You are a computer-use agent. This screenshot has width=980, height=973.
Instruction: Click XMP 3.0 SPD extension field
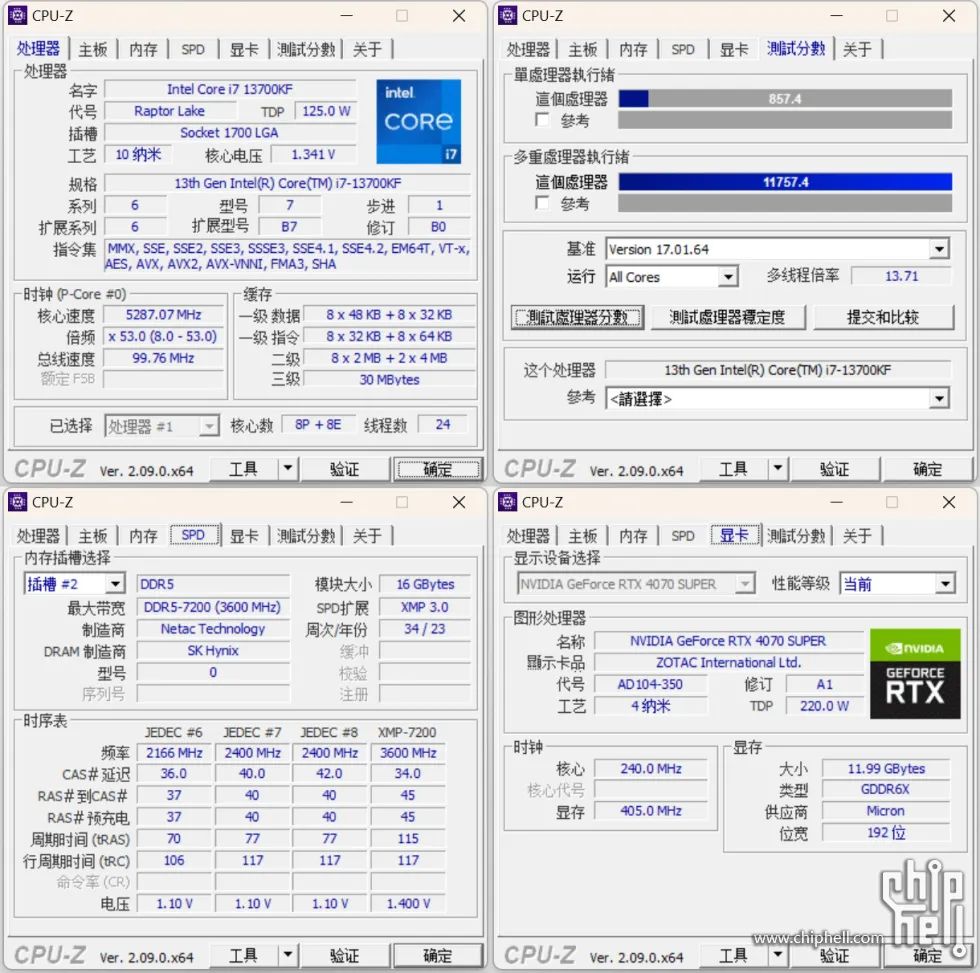(x=425, y=607)
